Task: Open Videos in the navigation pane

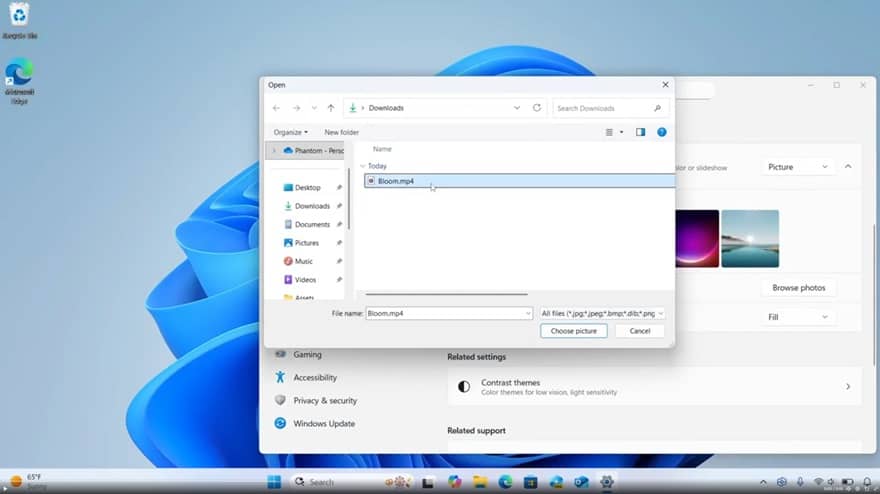Action: coord(305,280)
